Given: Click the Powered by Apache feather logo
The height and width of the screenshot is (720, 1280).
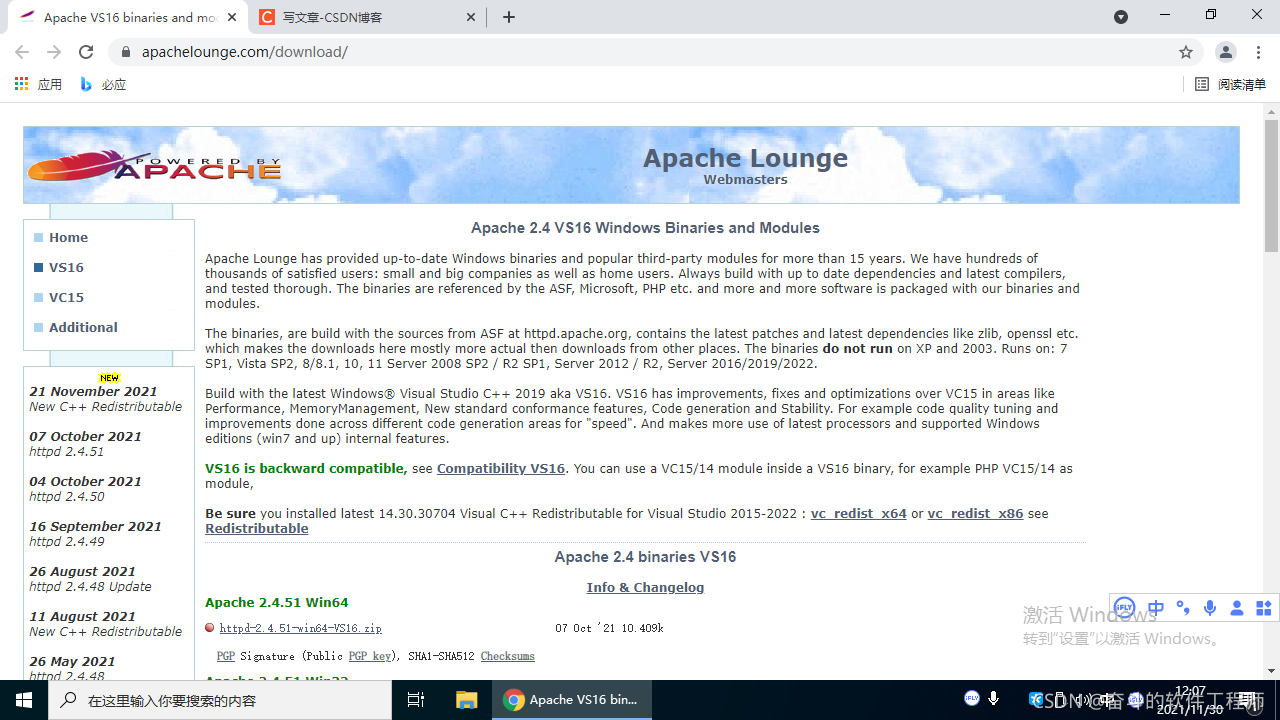Looking at the screenshot, I should click(155, 166).
